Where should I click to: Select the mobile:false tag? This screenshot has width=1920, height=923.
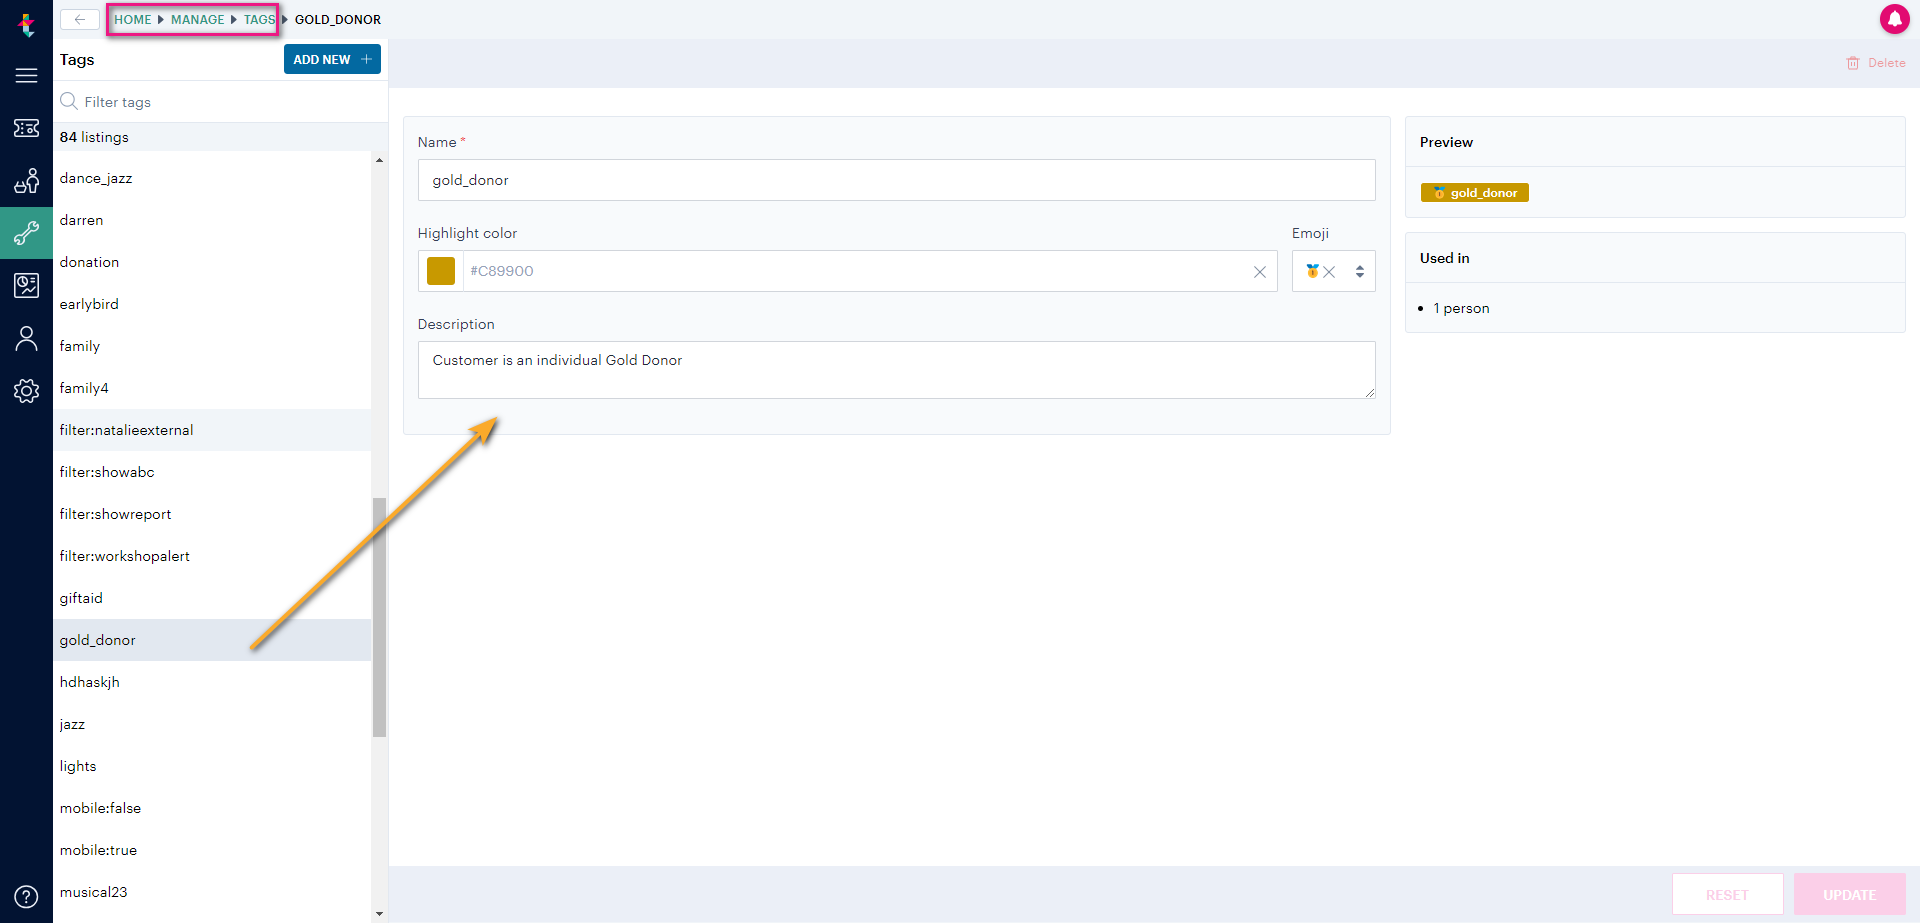(212, 808)
